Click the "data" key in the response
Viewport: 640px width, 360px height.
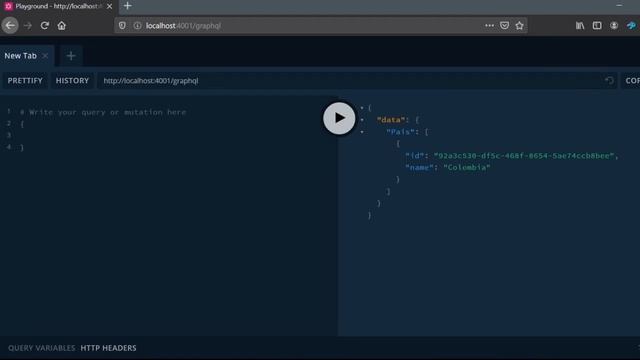391,120
